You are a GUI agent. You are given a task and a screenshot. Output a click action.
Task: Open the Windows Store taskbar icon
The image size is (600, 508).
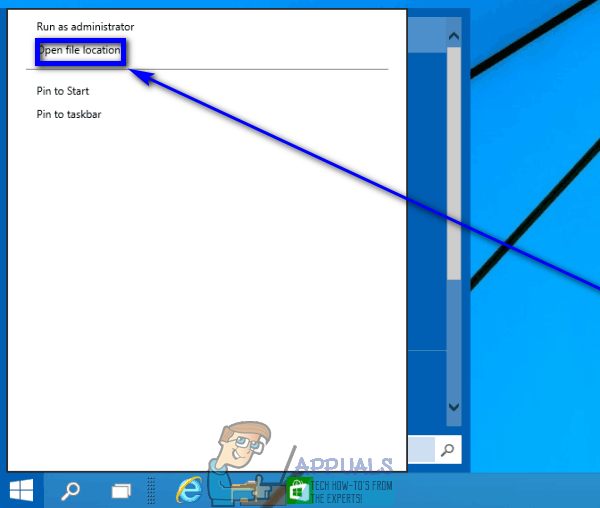(298, 491)
